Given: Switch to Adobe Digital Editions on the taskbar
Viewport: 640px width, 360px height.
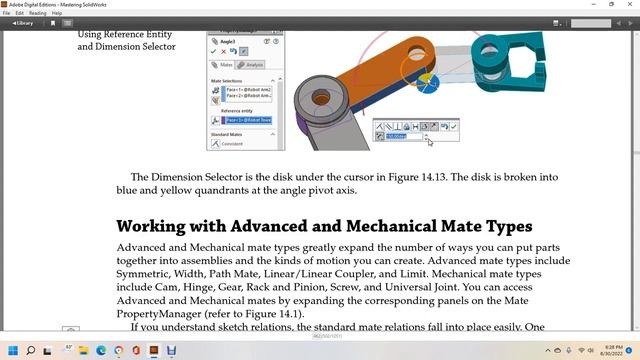Looking at the screenshot, I should 154,350.
